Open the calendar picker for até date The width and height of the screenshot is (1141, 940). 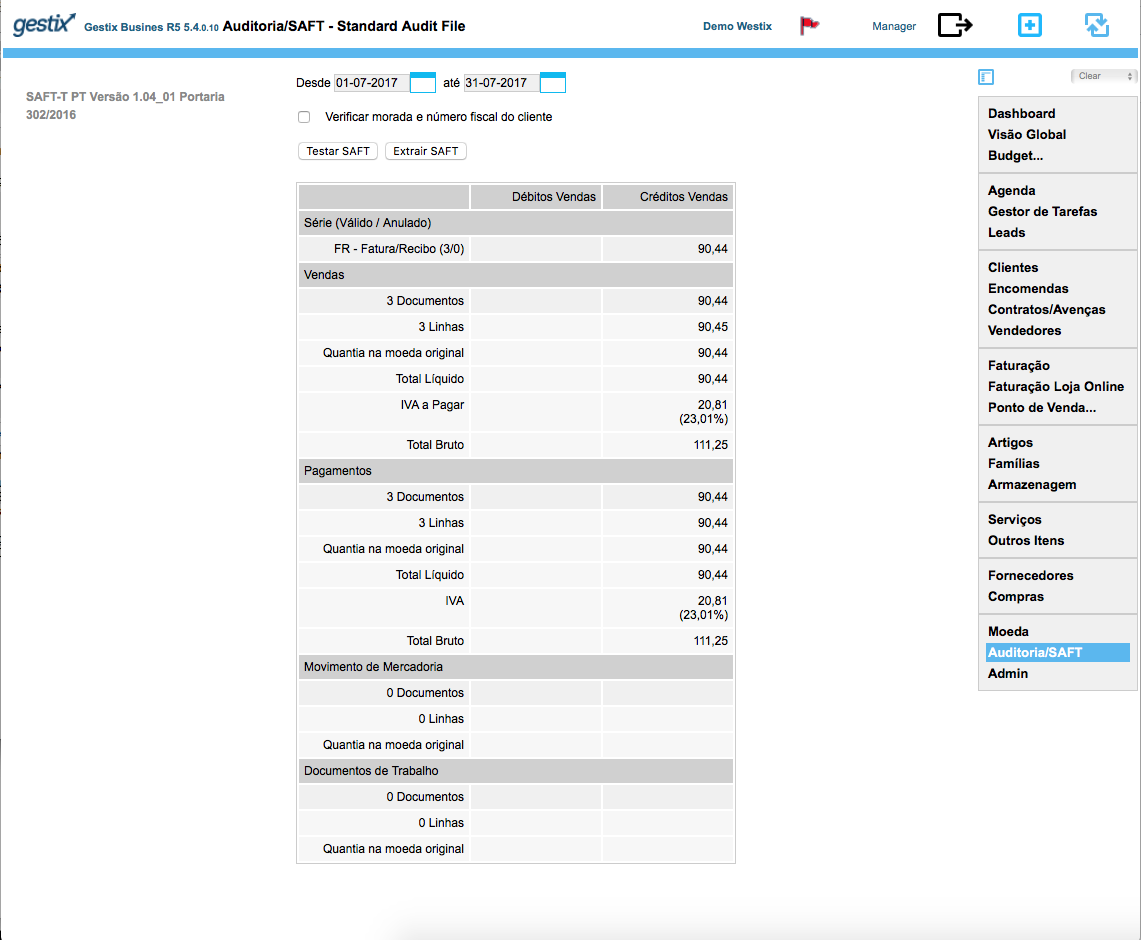(553, 83)
